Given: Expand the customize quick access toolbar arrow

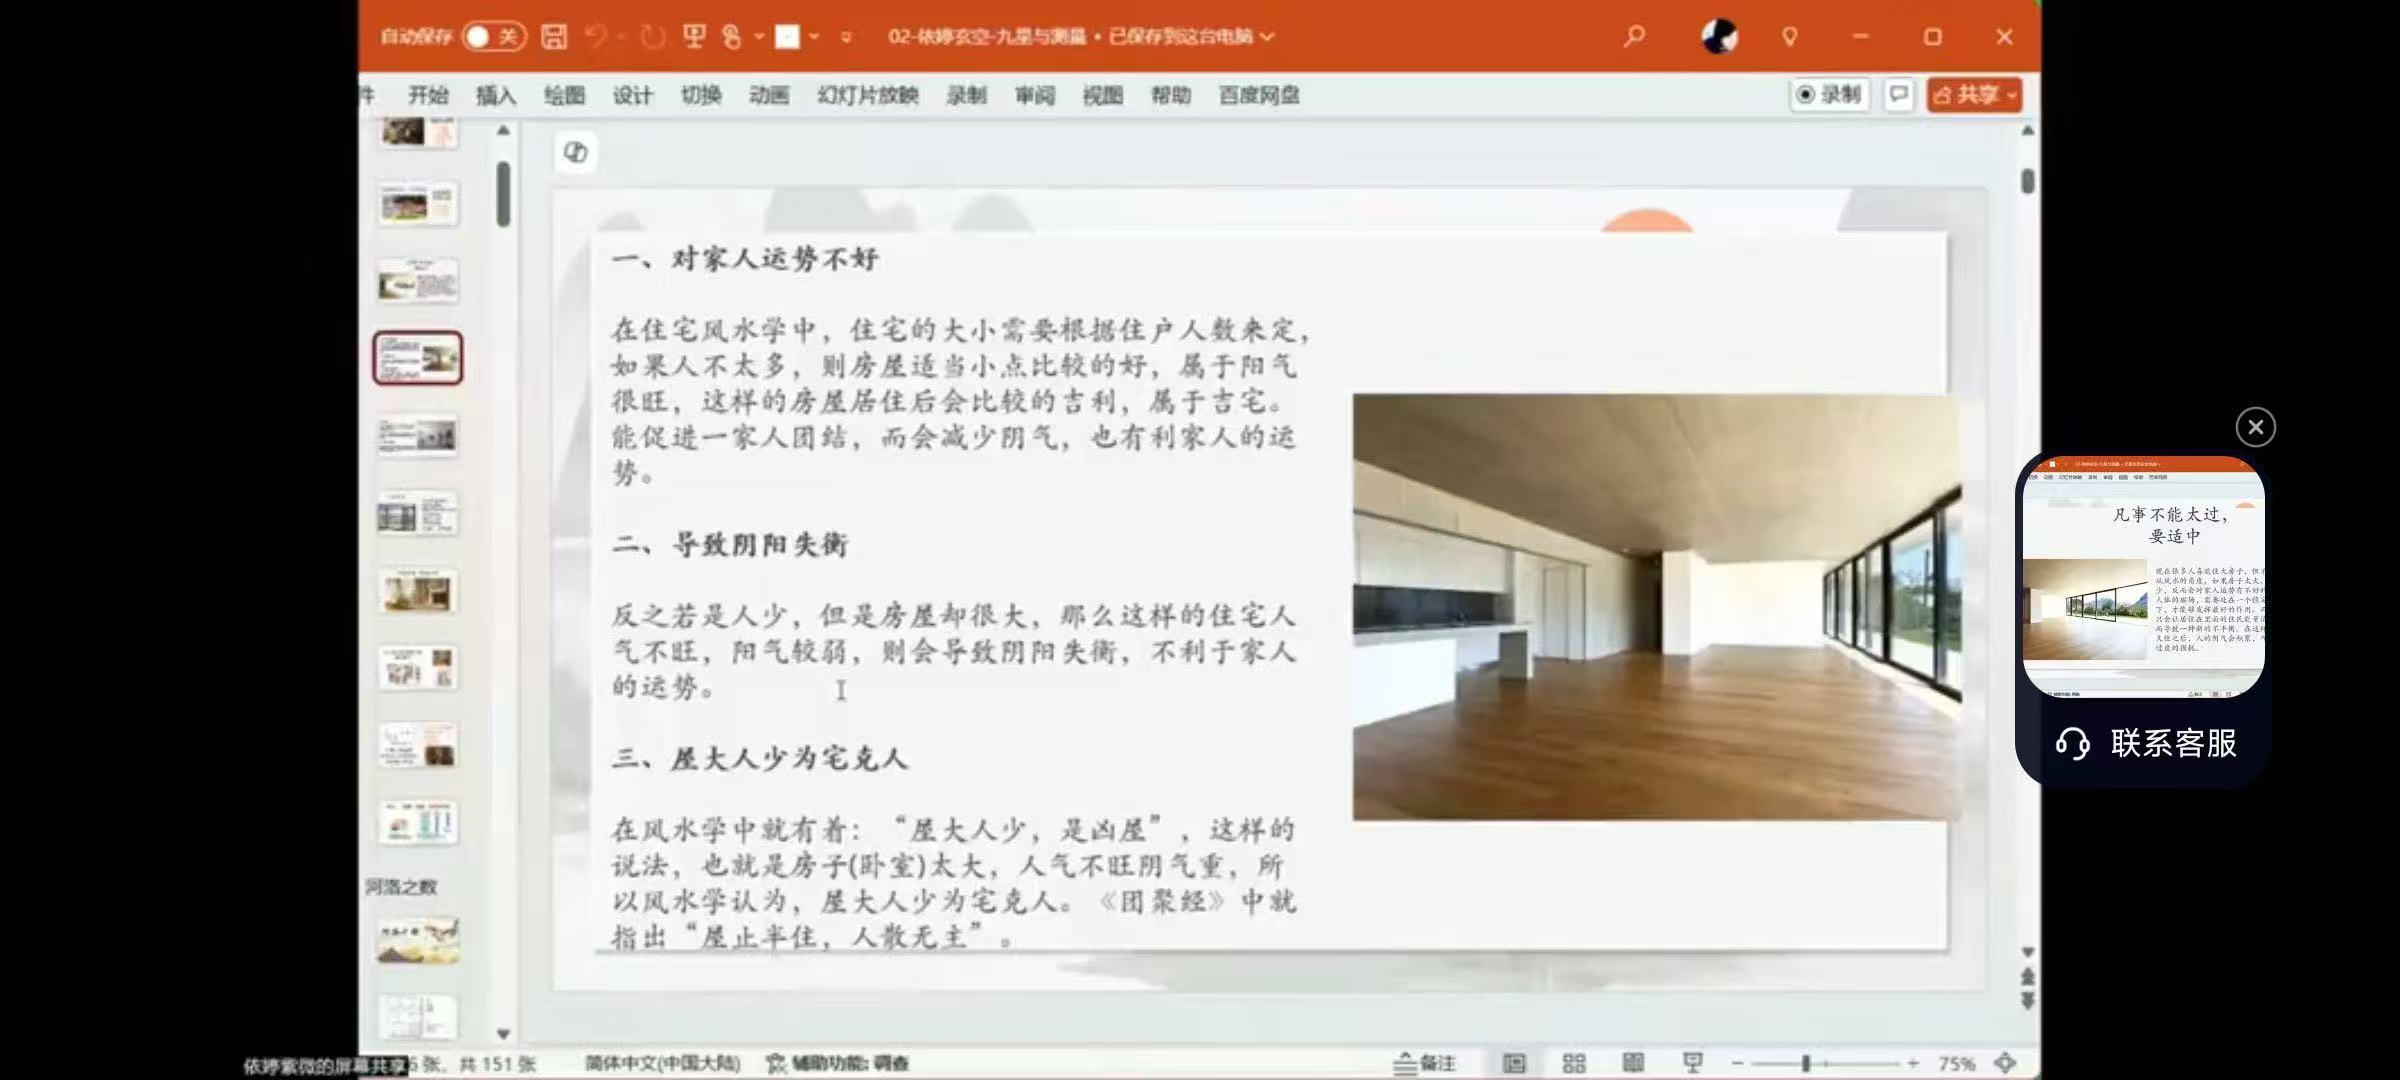Looking at the screenshot, I should pyautogui.click(x=846, y=37).
